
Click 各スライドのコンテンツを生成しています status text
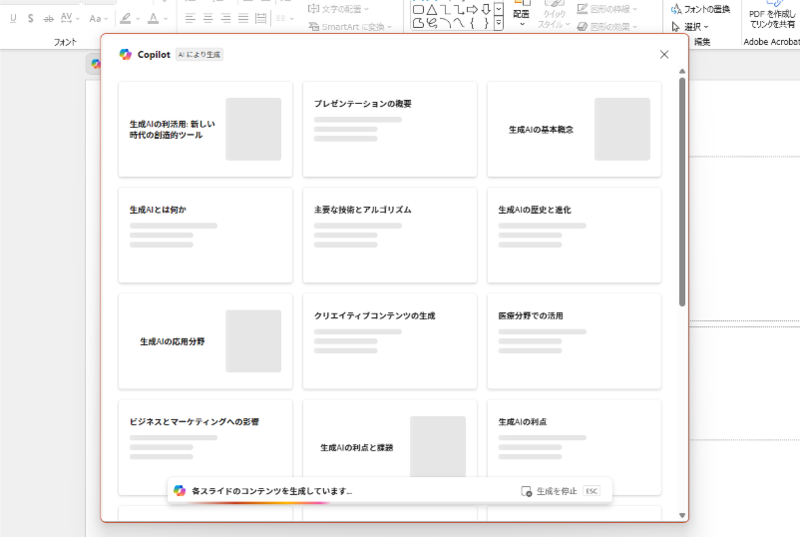tap(271, 491)
